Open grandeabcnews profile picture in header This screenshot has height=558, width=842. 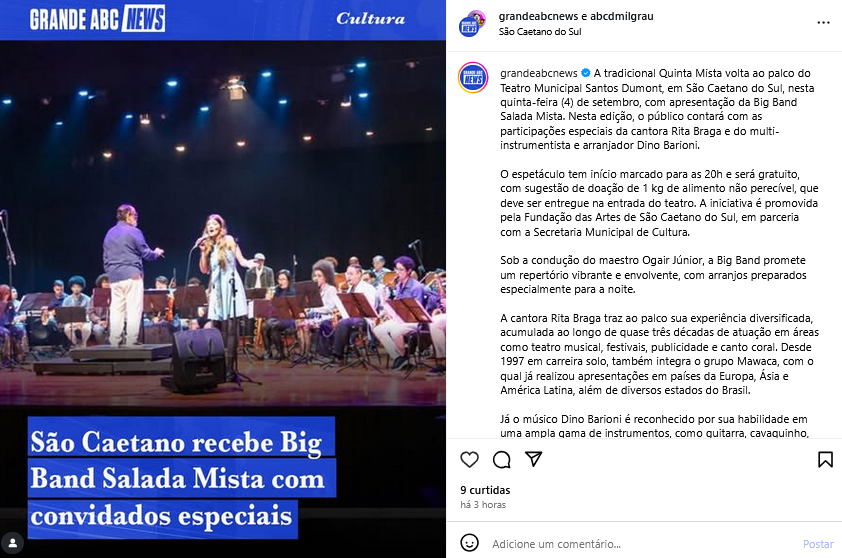point(471,24)
